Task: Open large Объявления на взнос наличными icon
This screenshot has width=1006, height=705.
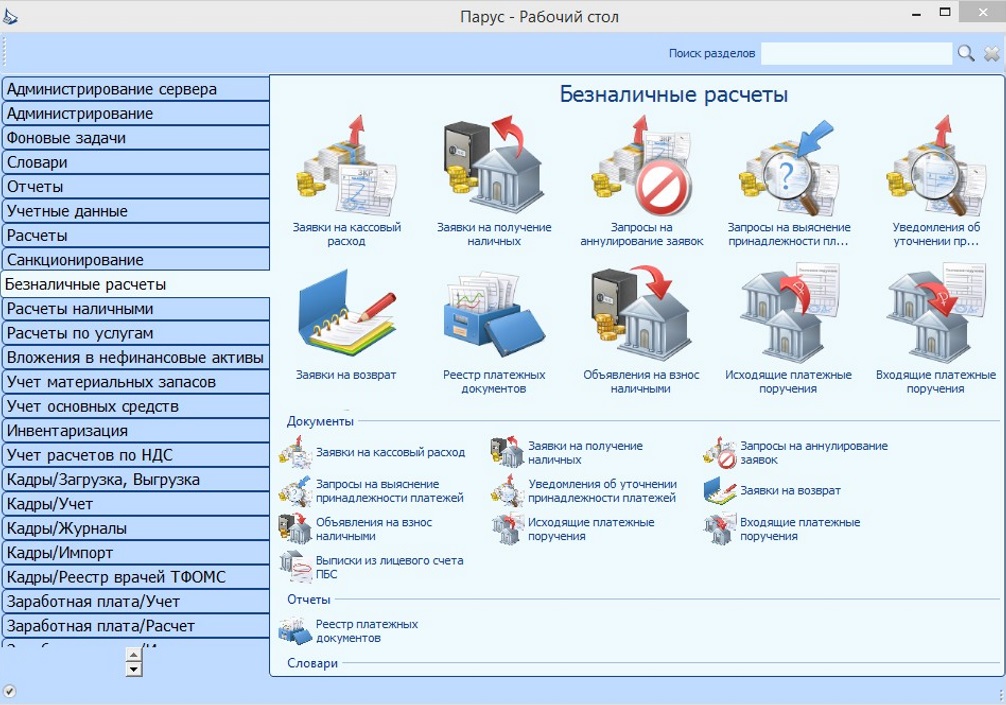Action: tap(641, 312)
